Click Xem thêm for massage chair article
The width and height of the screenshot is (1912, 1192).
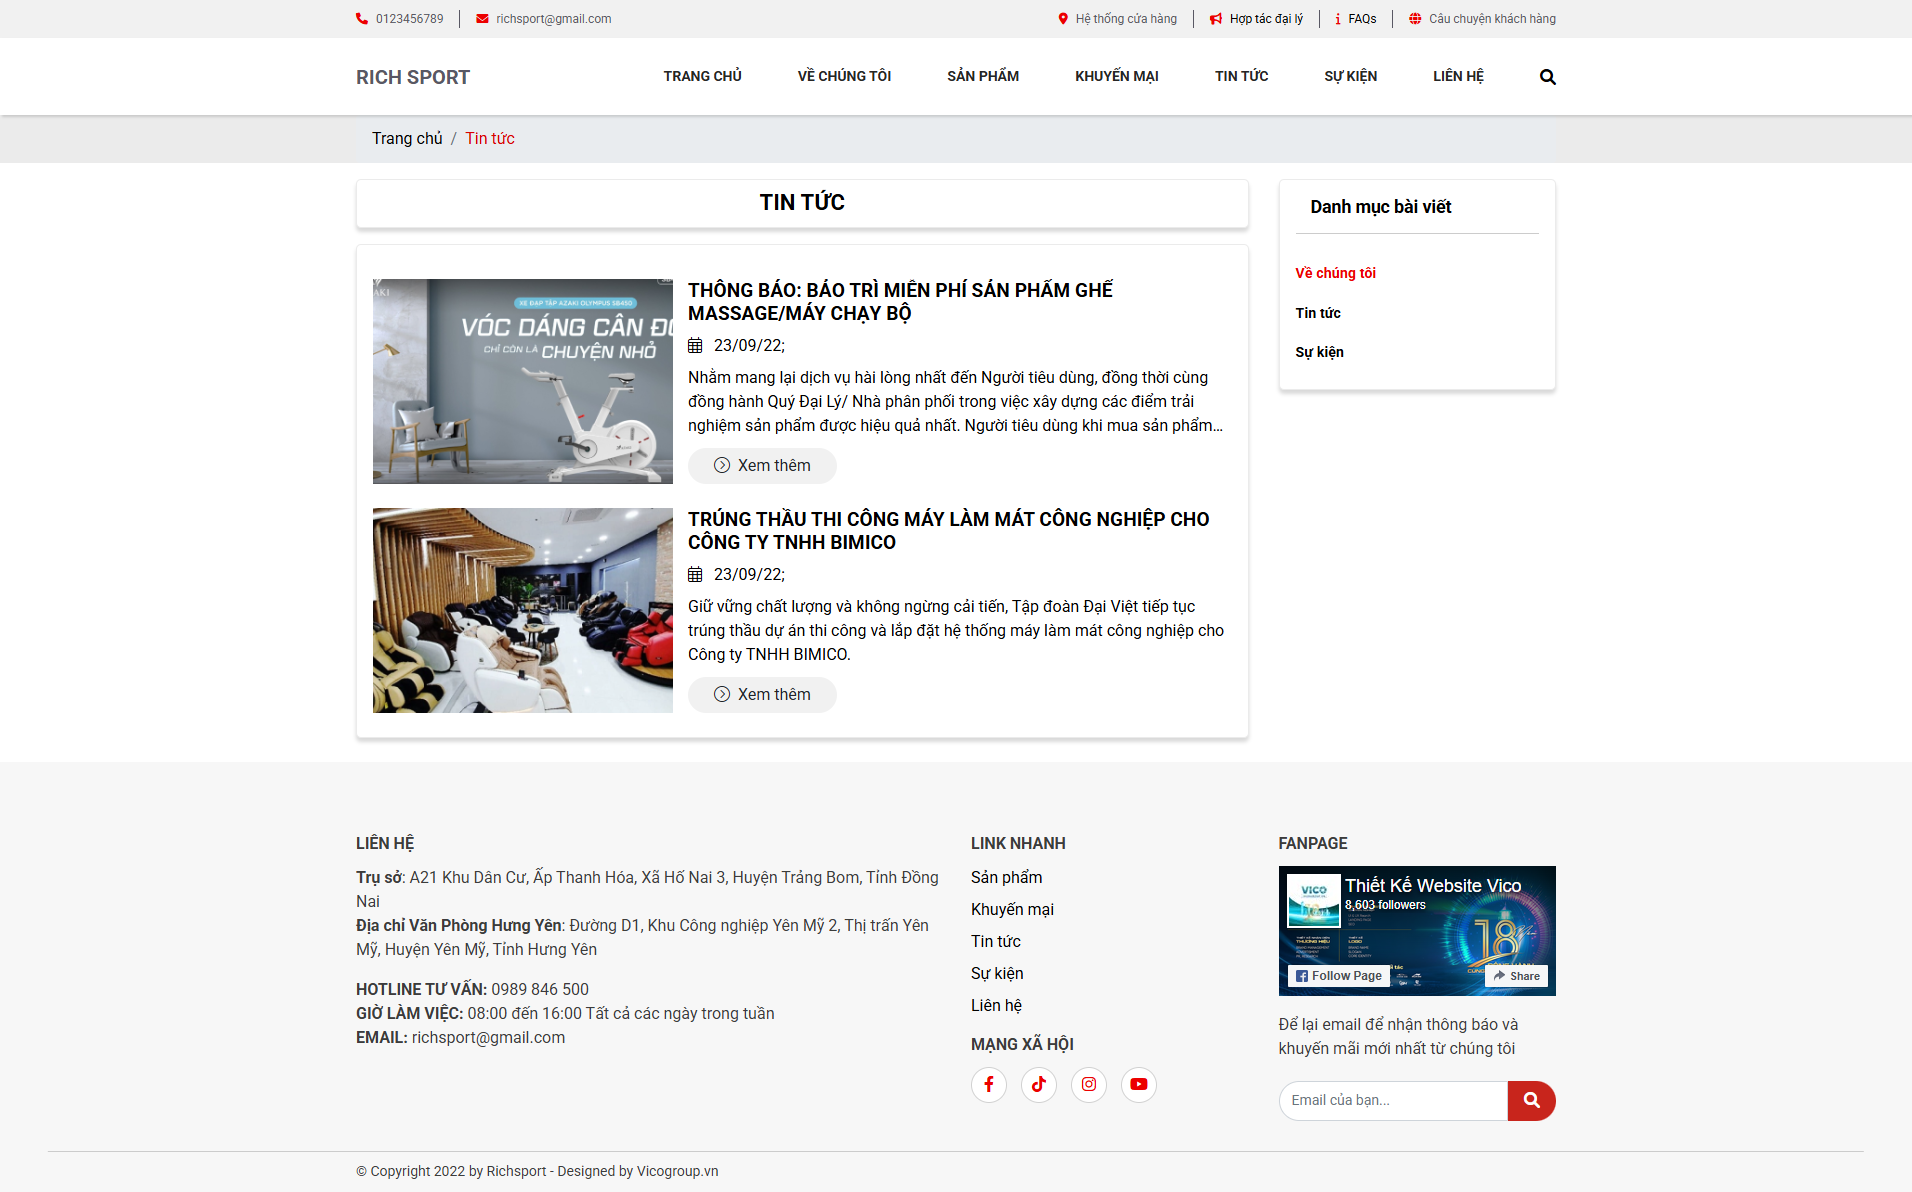click(762, 465)
